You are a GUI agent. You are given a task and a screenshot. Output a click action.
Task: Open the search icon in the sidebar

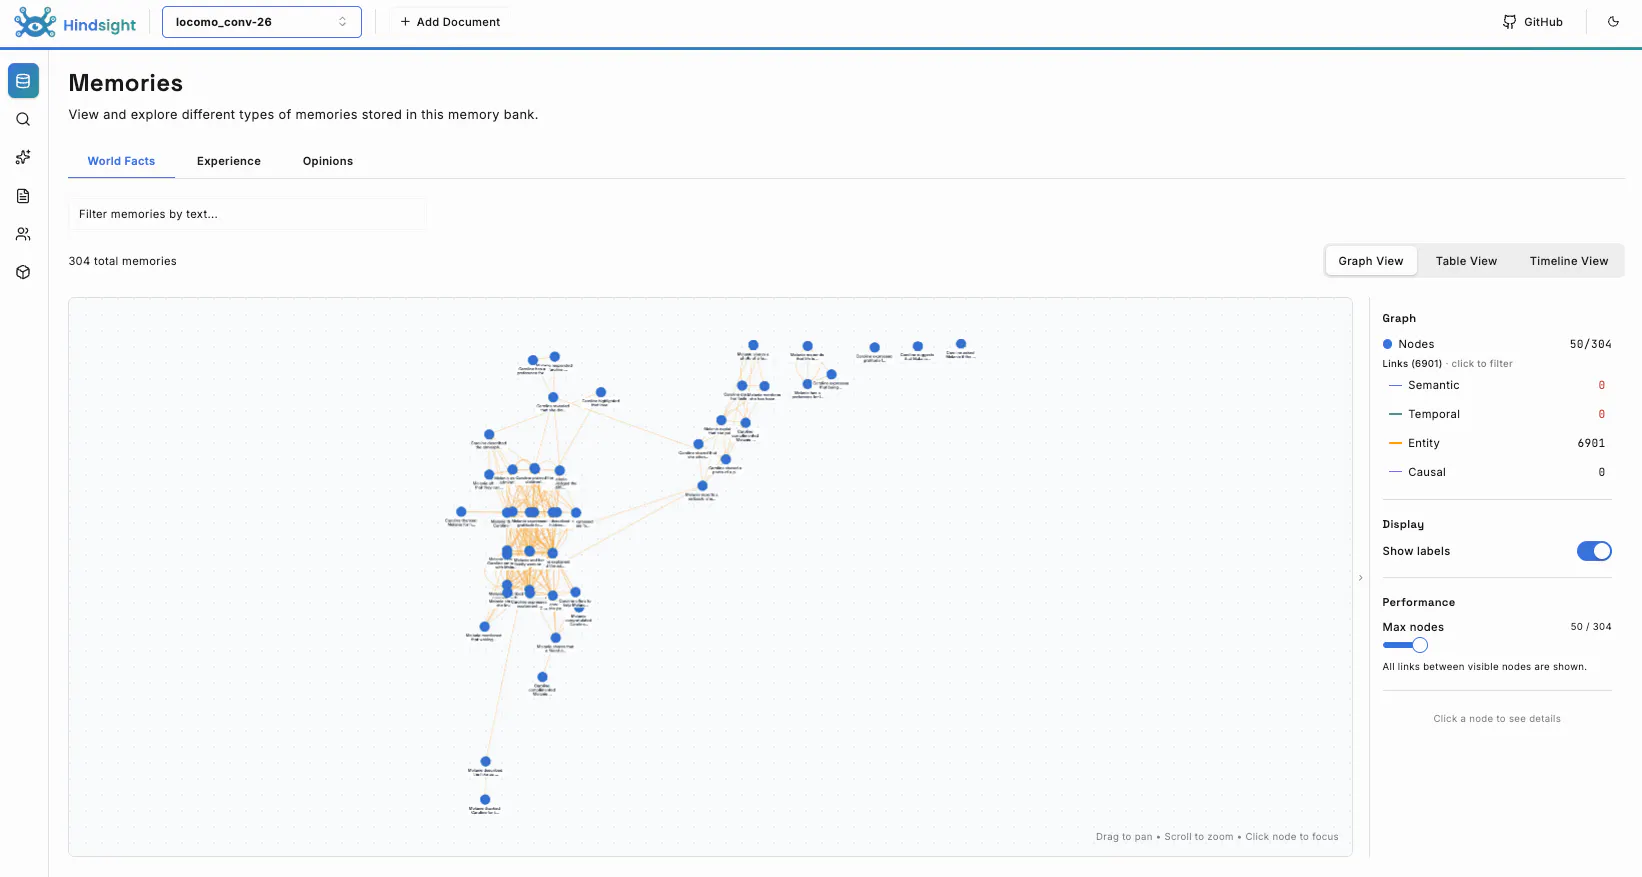[23, 119]
